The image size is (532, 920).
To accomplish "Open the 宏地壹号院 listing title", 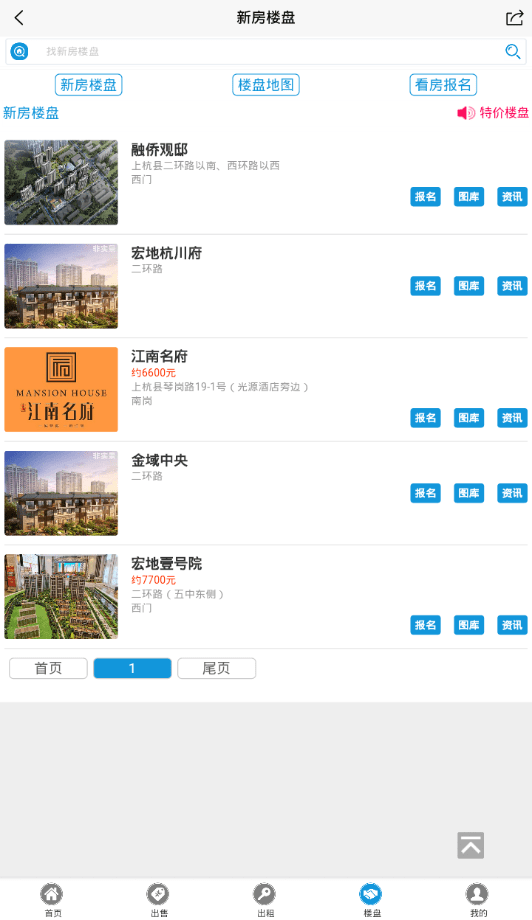I will 166,563.
